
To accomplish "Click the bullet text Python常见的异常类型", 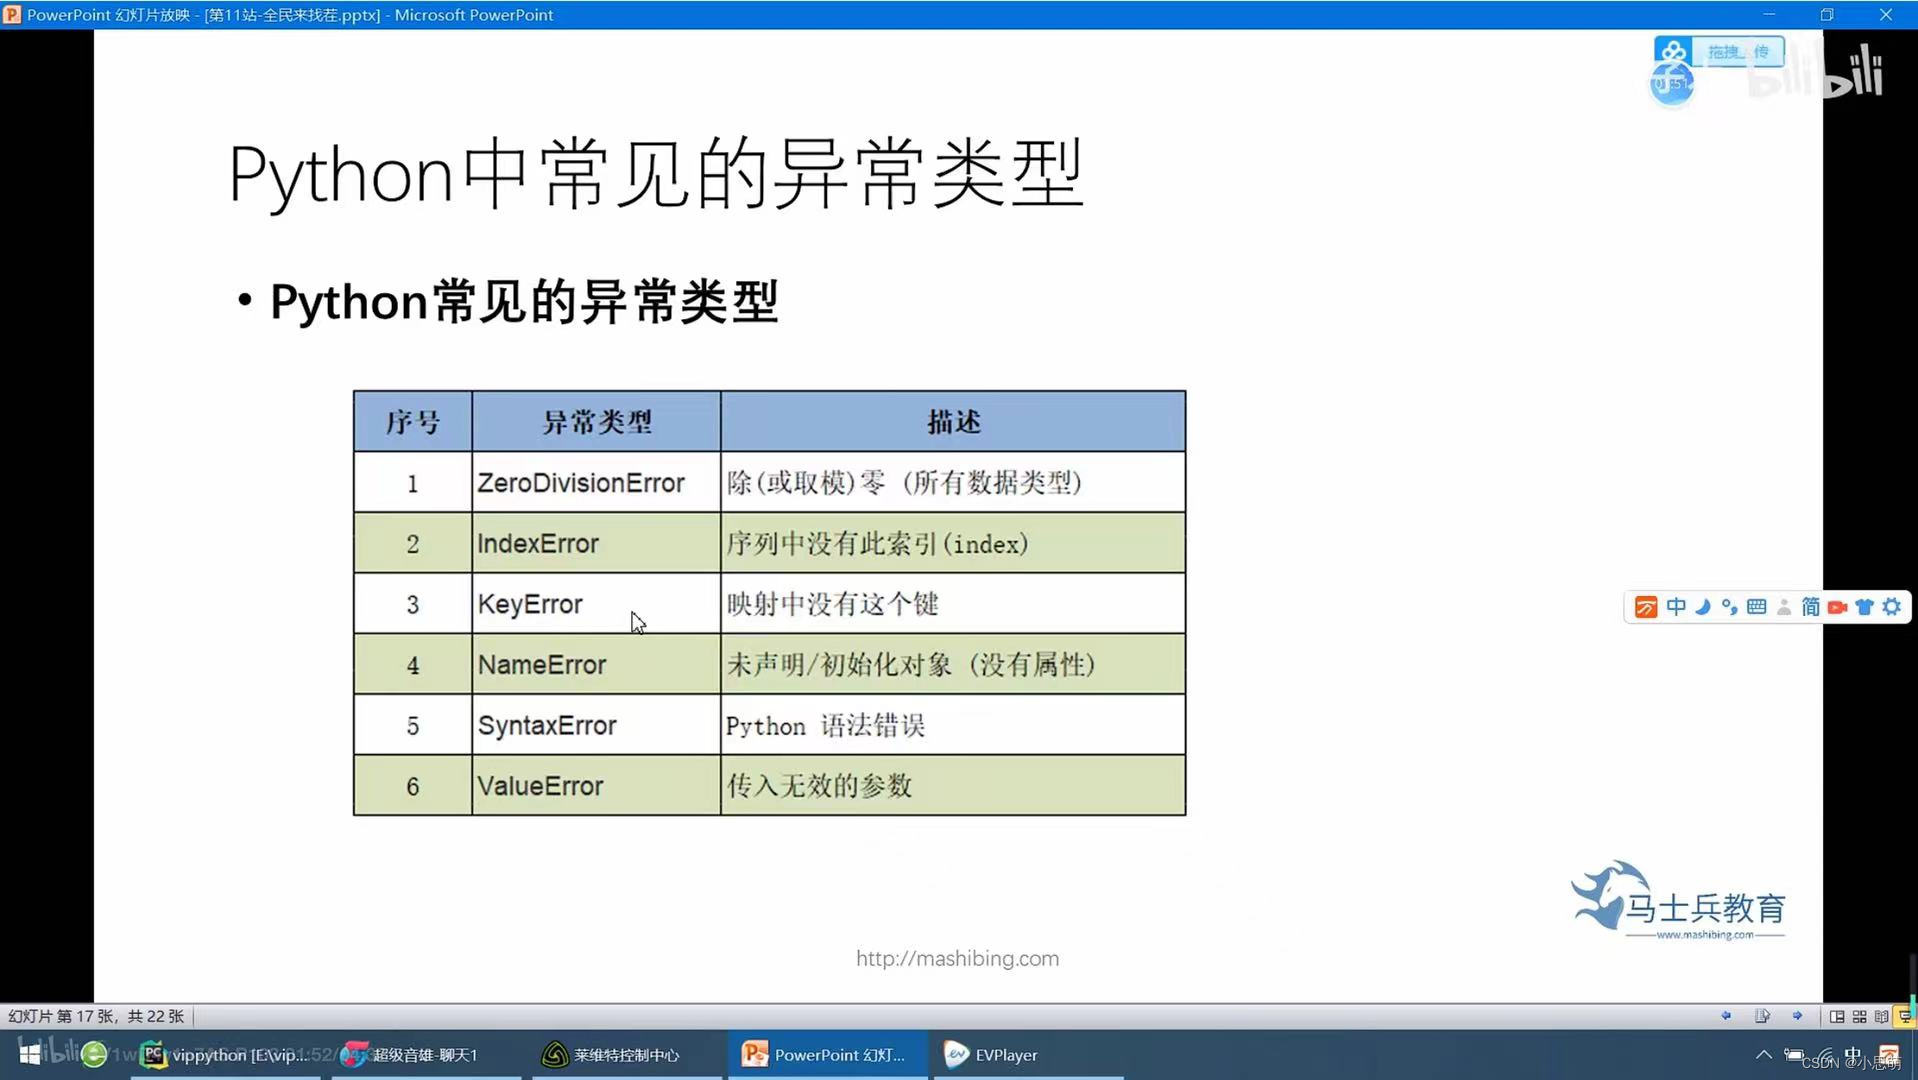I will pyautogui.click(x=524, y=302).
